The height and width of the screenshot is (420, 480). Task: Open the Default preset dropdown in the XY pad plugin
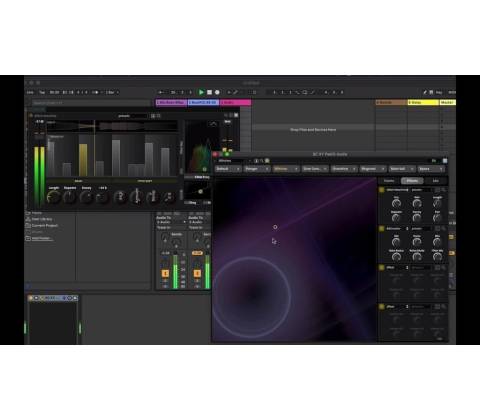228,169
